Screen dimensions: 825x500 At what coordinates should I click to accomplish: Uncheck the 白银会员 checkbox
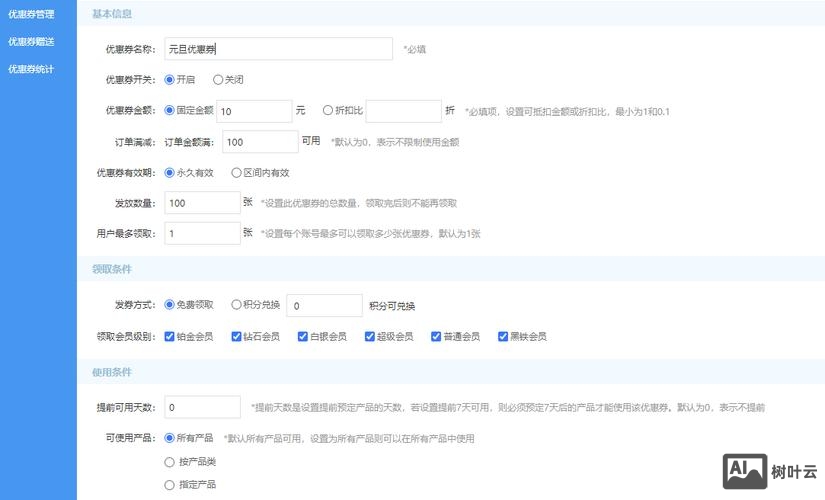coord(303,336)
